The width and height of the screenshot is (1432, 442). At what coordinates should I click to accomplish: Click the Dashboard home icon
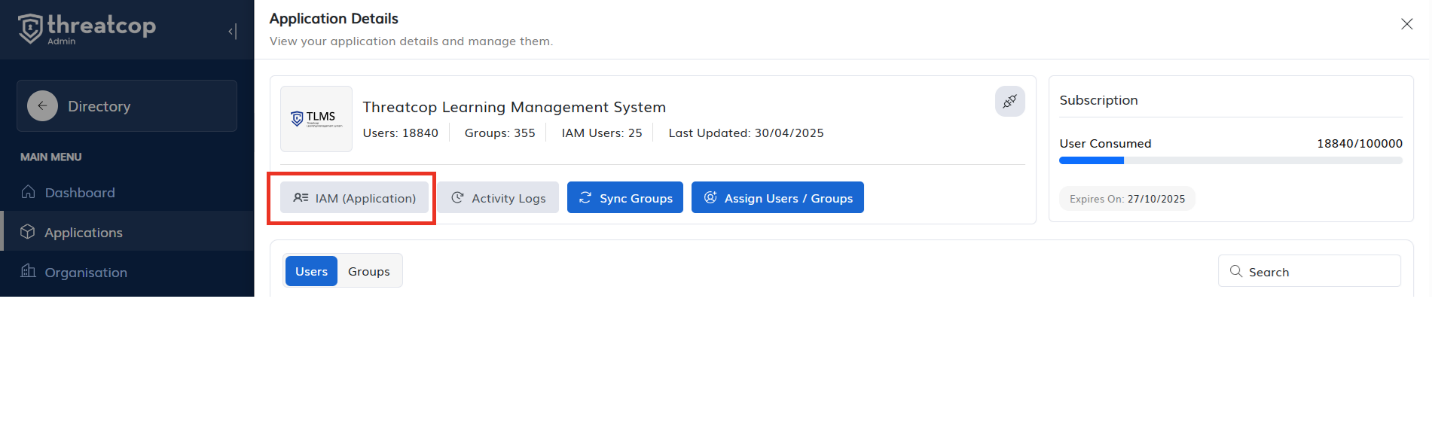[x=28, y=192]
